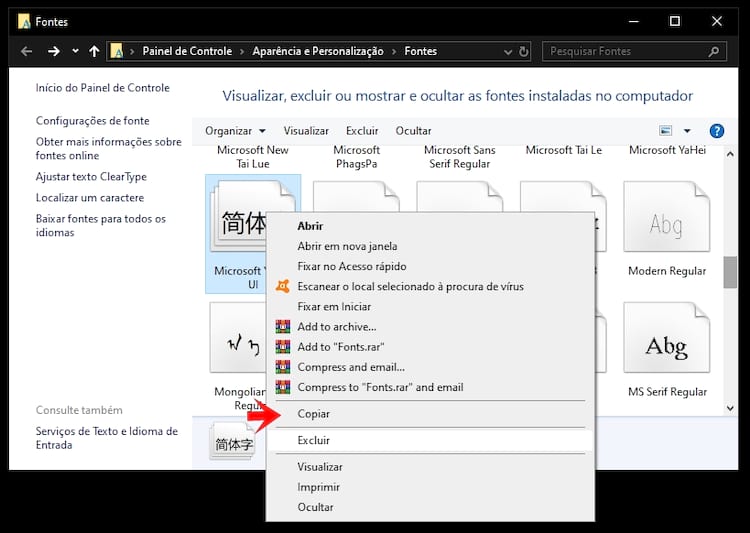This screenshot has height=533, width=750.
Task: Click the scrollbar up arrow
Action: coord(730,154)
